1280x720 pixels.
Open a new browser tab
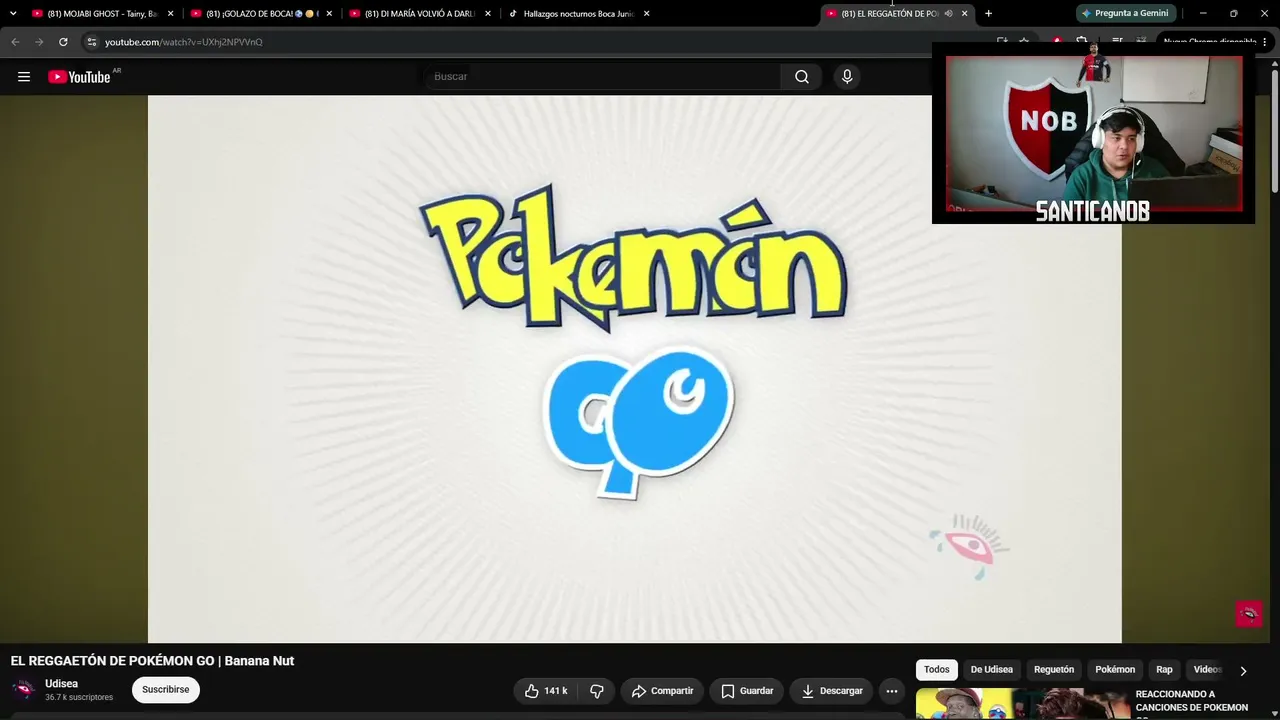(988, 14)
